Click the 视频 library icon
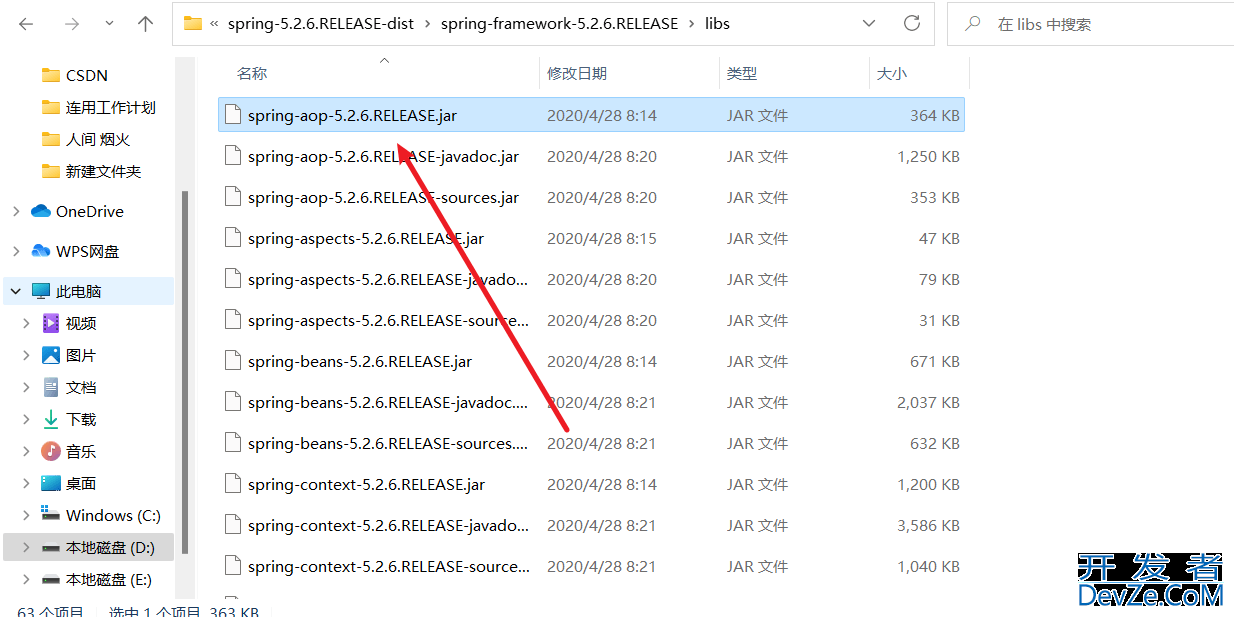This screenshot has height=617, width=1234. 51,323
